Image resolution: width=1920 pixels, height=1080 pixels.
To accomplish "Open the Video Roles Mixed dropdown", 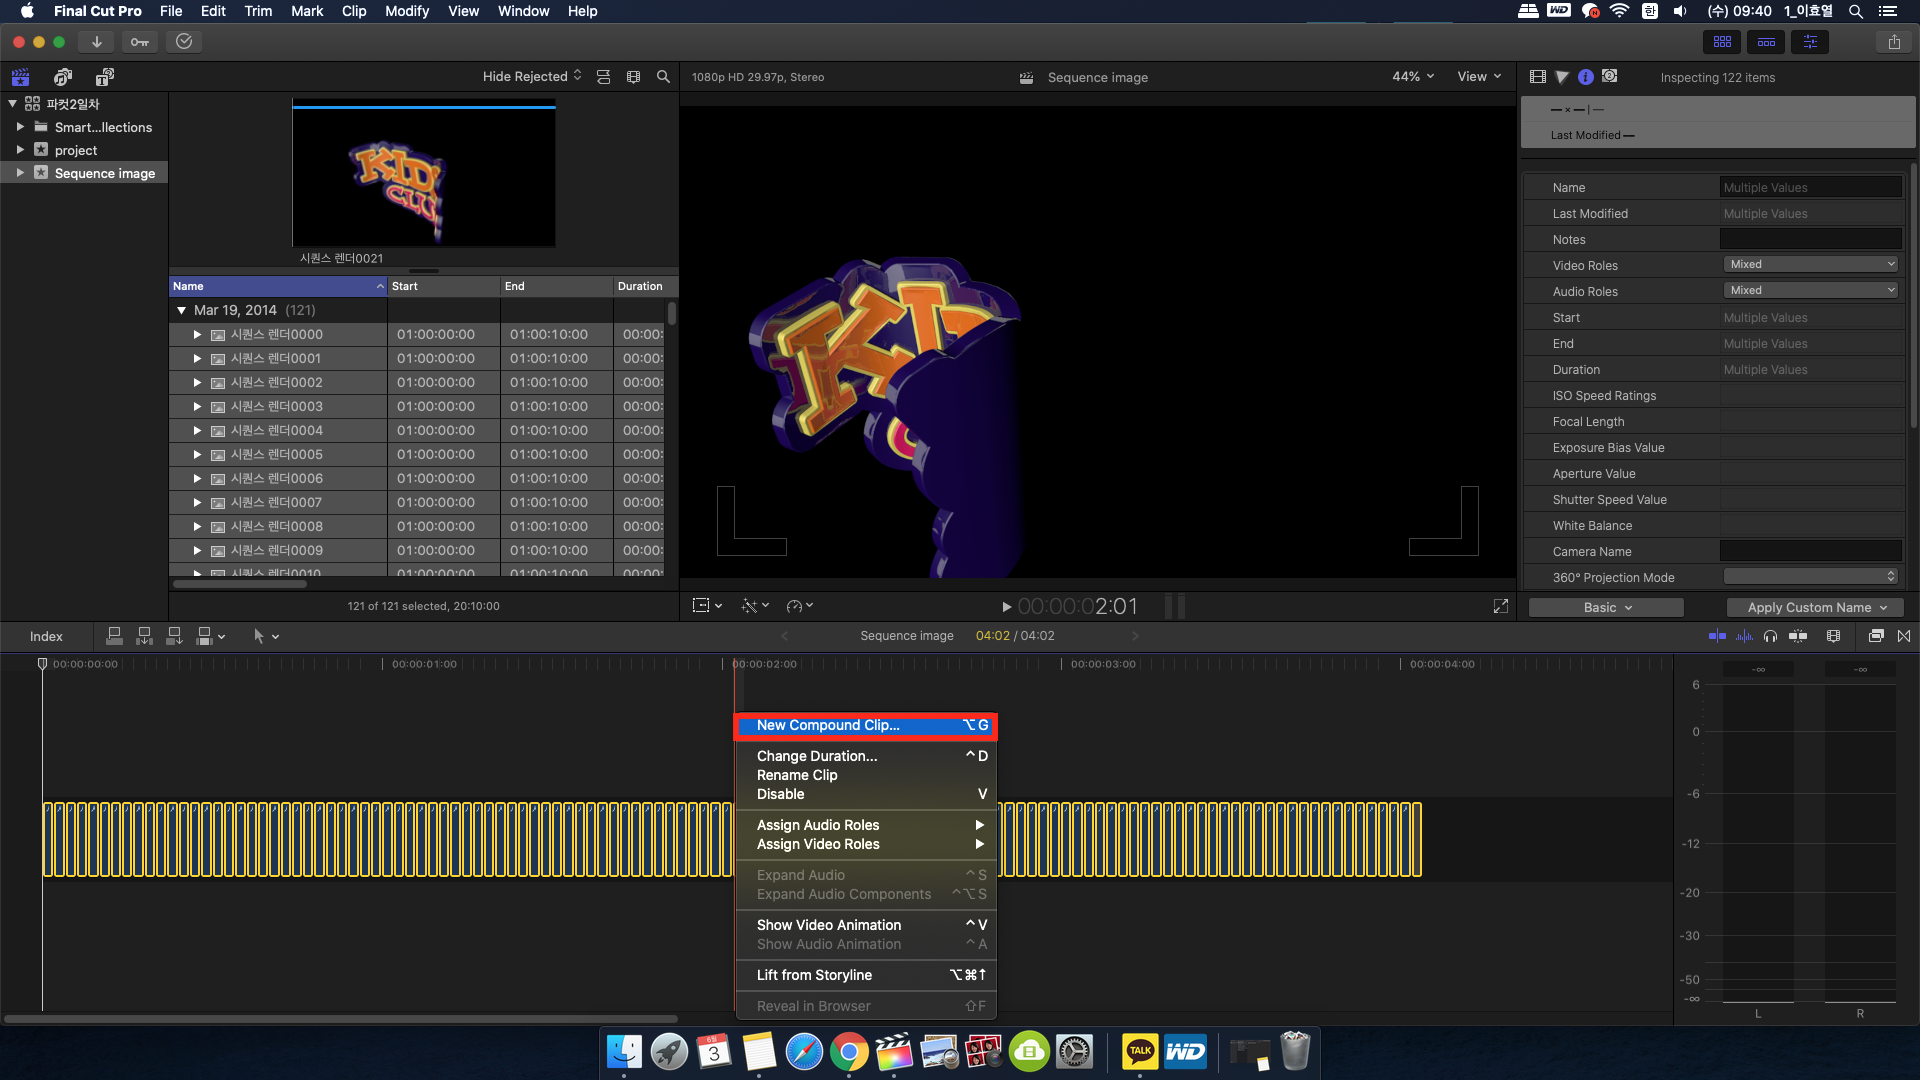I will (x=1810, y=265).
